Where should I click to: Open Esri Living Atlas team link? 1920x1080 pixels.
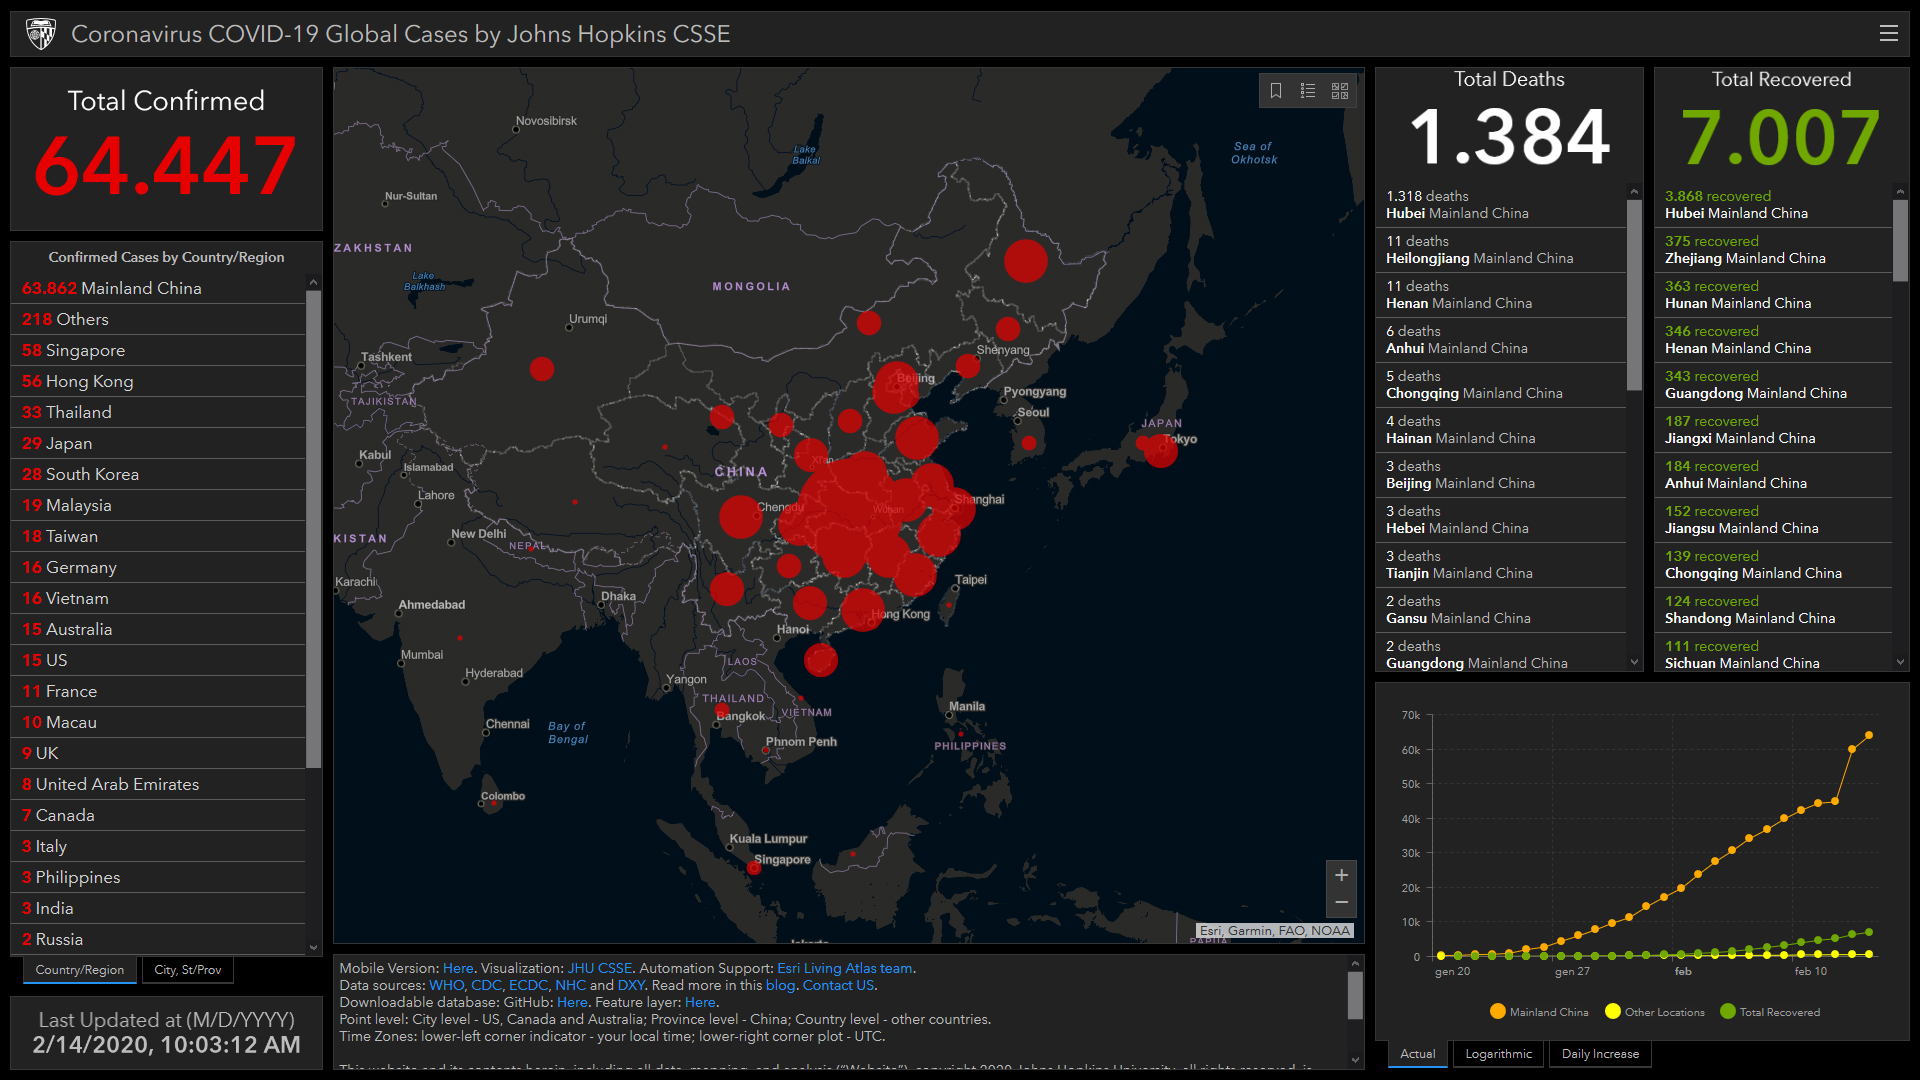(x=844, y=968)
